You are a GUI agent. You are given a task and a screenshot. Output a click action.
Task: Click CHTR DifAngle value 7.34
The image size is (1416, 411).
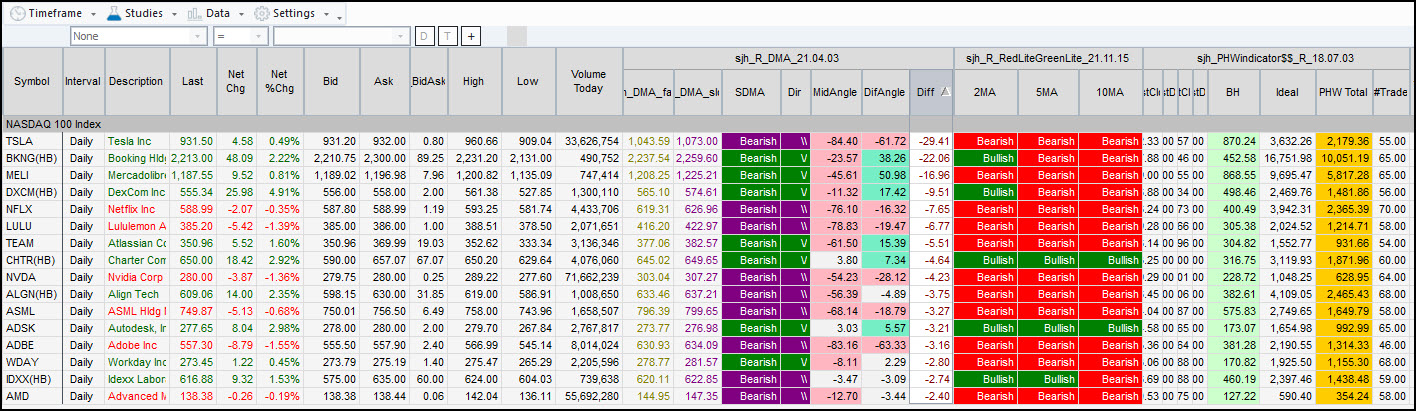coord(885,259)
